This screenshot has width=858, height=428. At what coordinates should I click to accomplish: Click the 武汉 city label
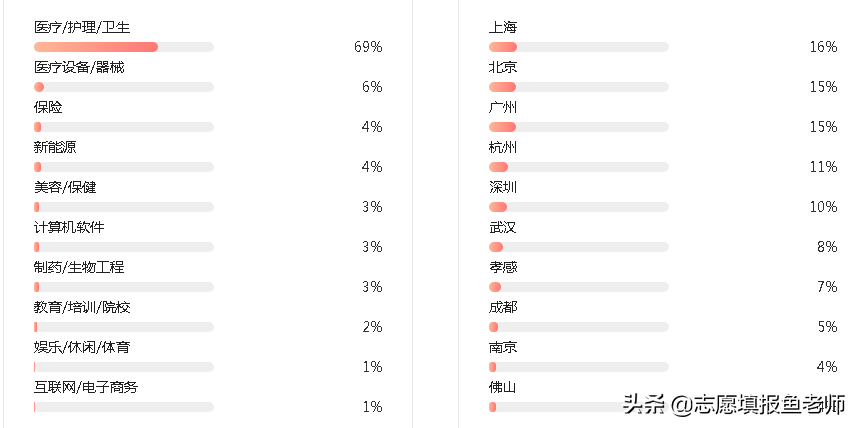coord(503,227)
